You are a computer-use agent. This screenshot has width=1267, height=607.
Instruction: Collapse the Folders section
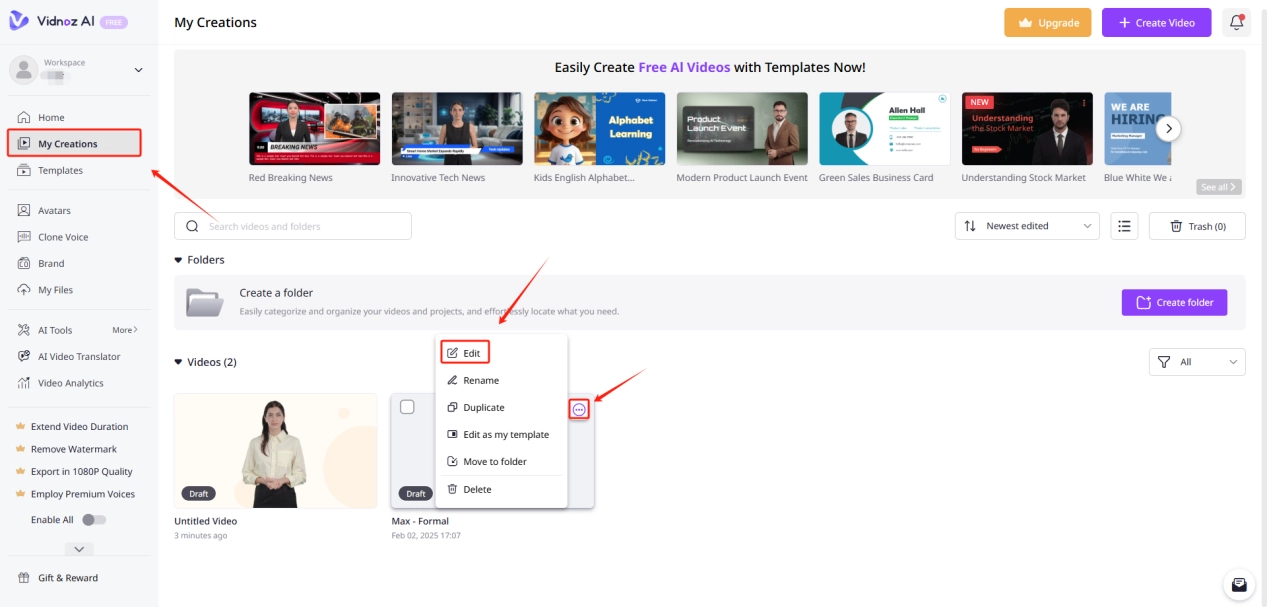point(179,260)
